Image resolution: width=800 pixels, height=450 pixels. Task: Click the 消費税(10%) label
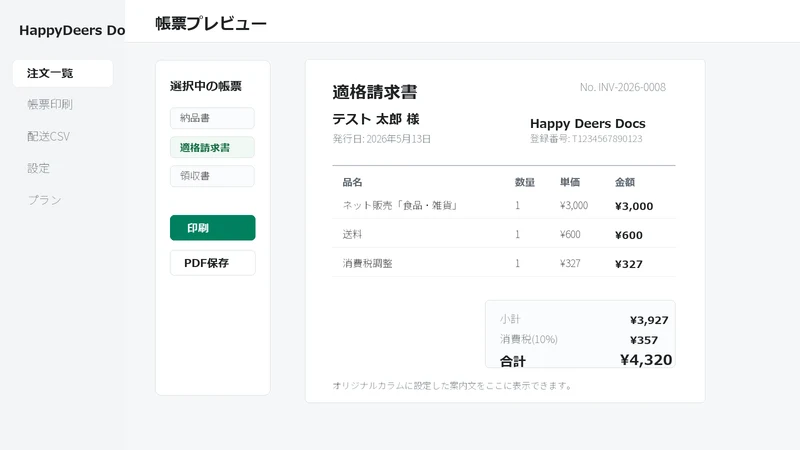529,339
